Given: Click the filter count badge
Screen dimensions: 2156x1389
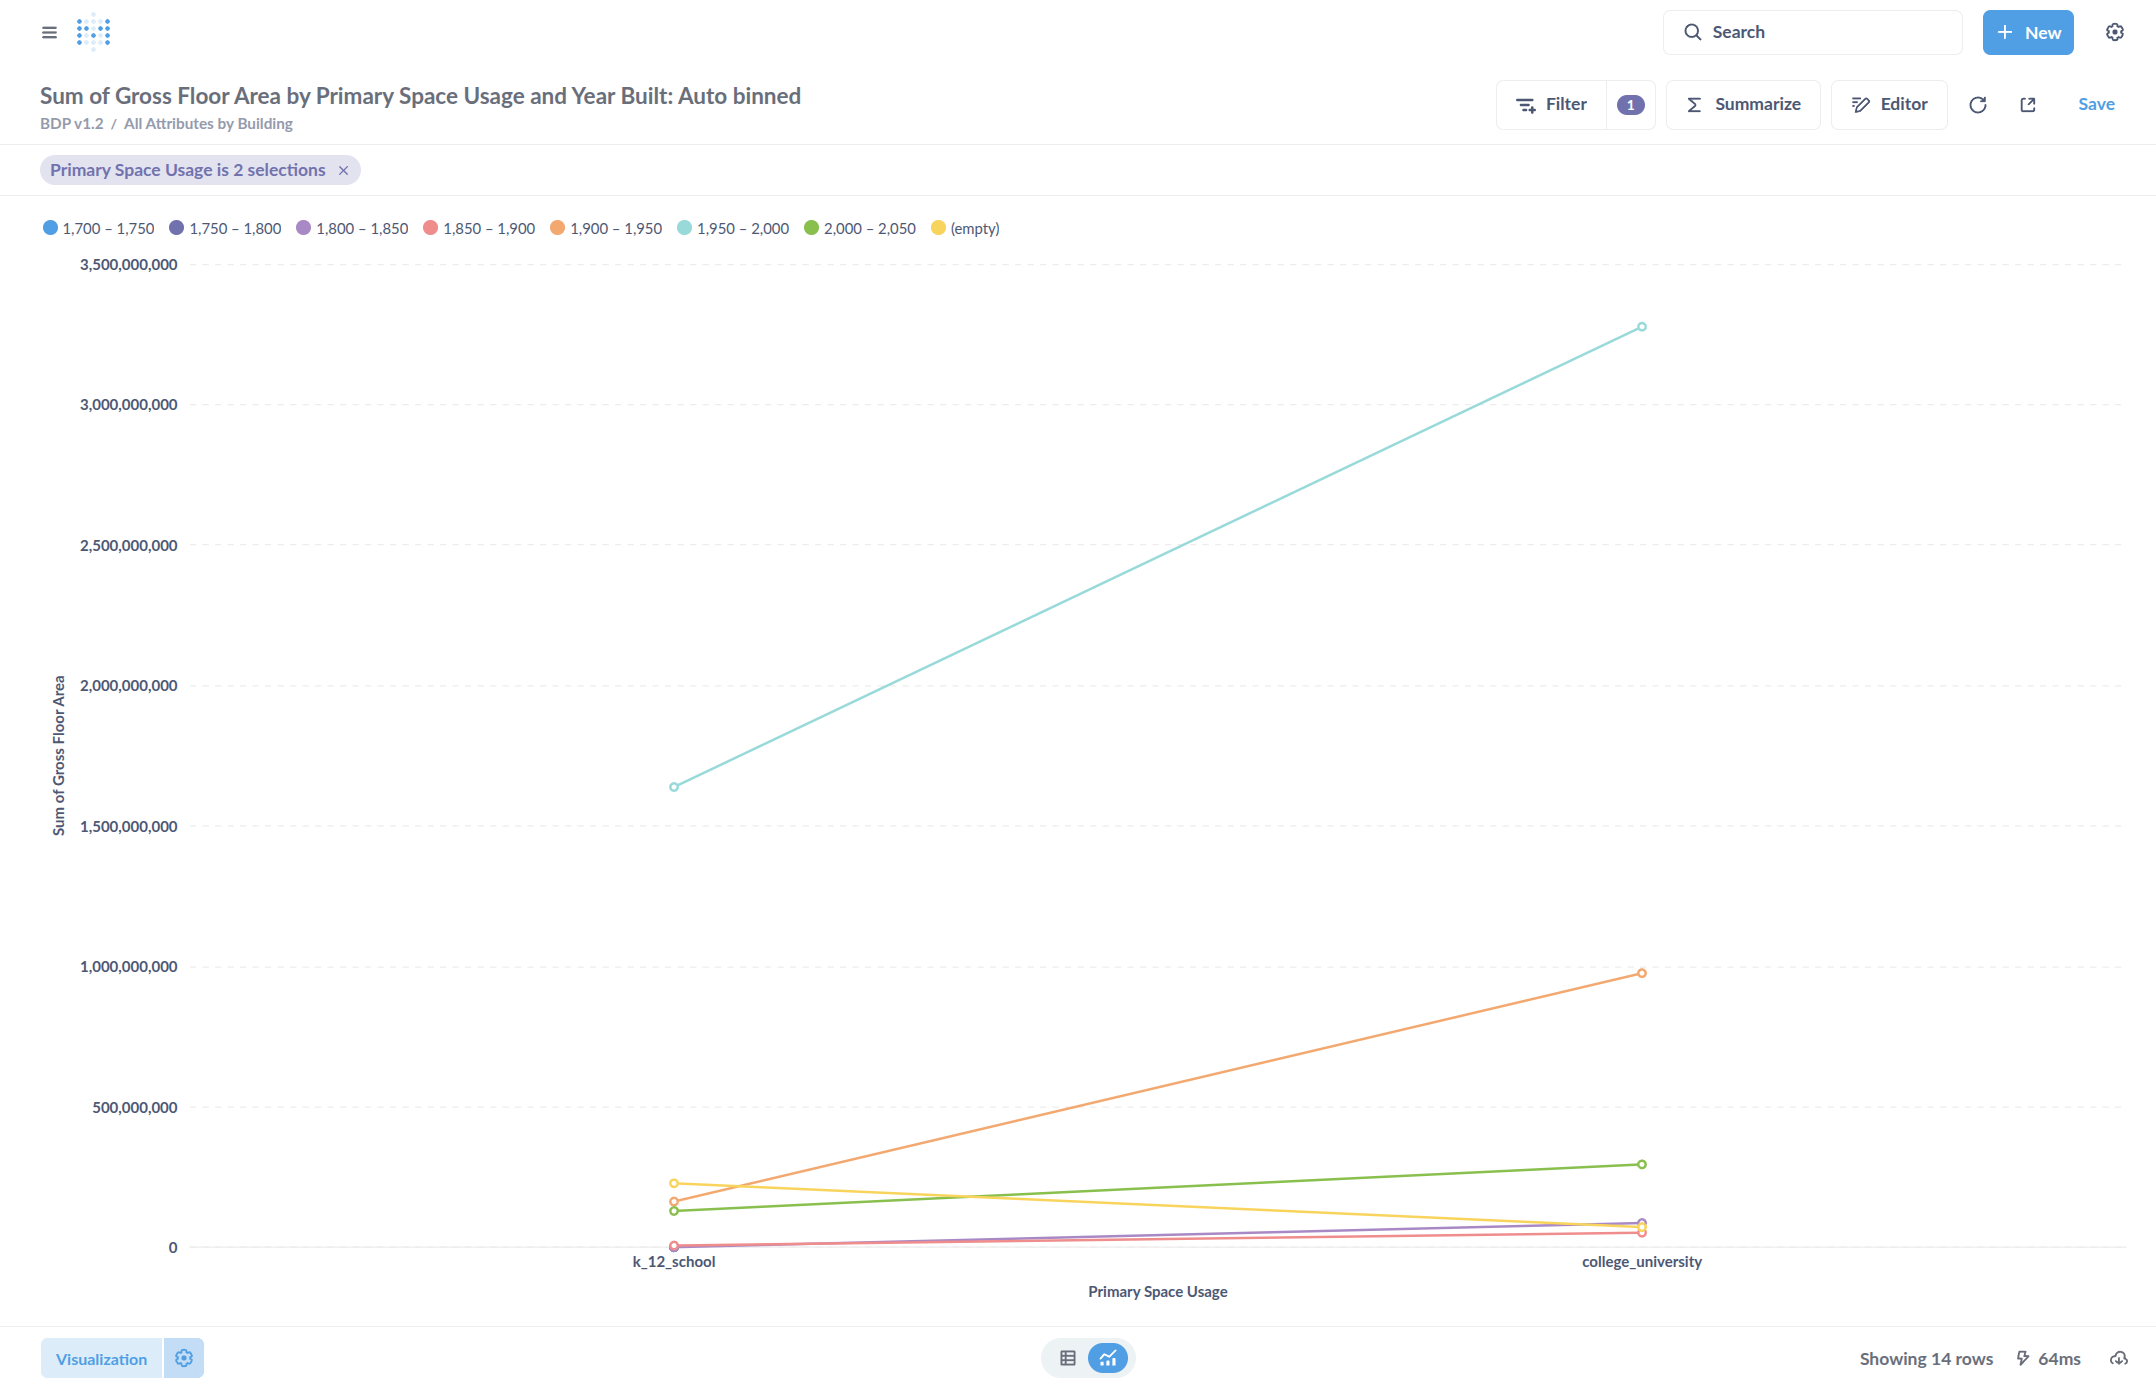Looking at the screenshot, I should tap(1630, 105).
